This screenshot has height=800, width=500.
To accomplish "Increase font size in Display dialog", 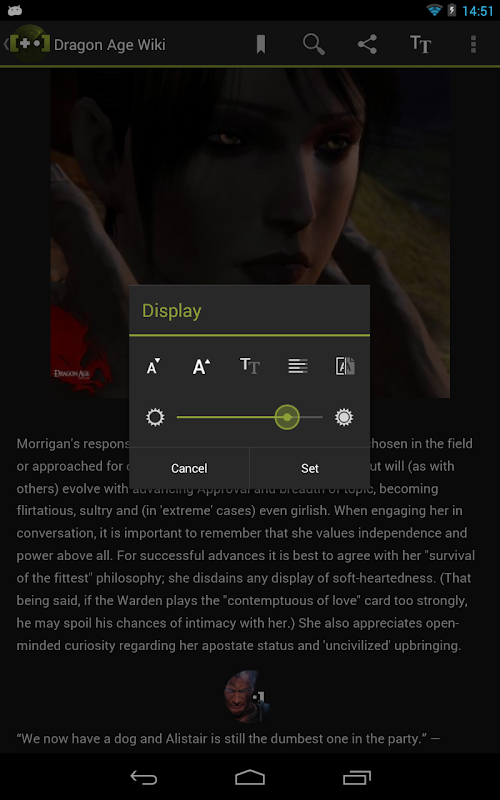I will pyautogui.click(x=201, y=366).
